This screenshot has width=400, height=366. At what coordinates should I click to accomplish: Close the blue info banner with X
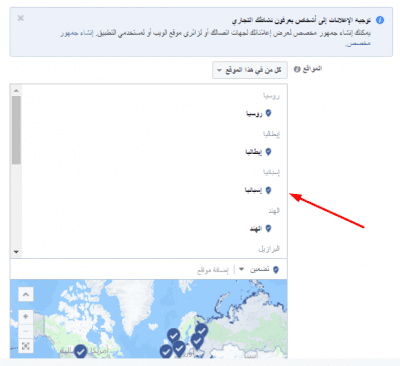coord(21,18)
